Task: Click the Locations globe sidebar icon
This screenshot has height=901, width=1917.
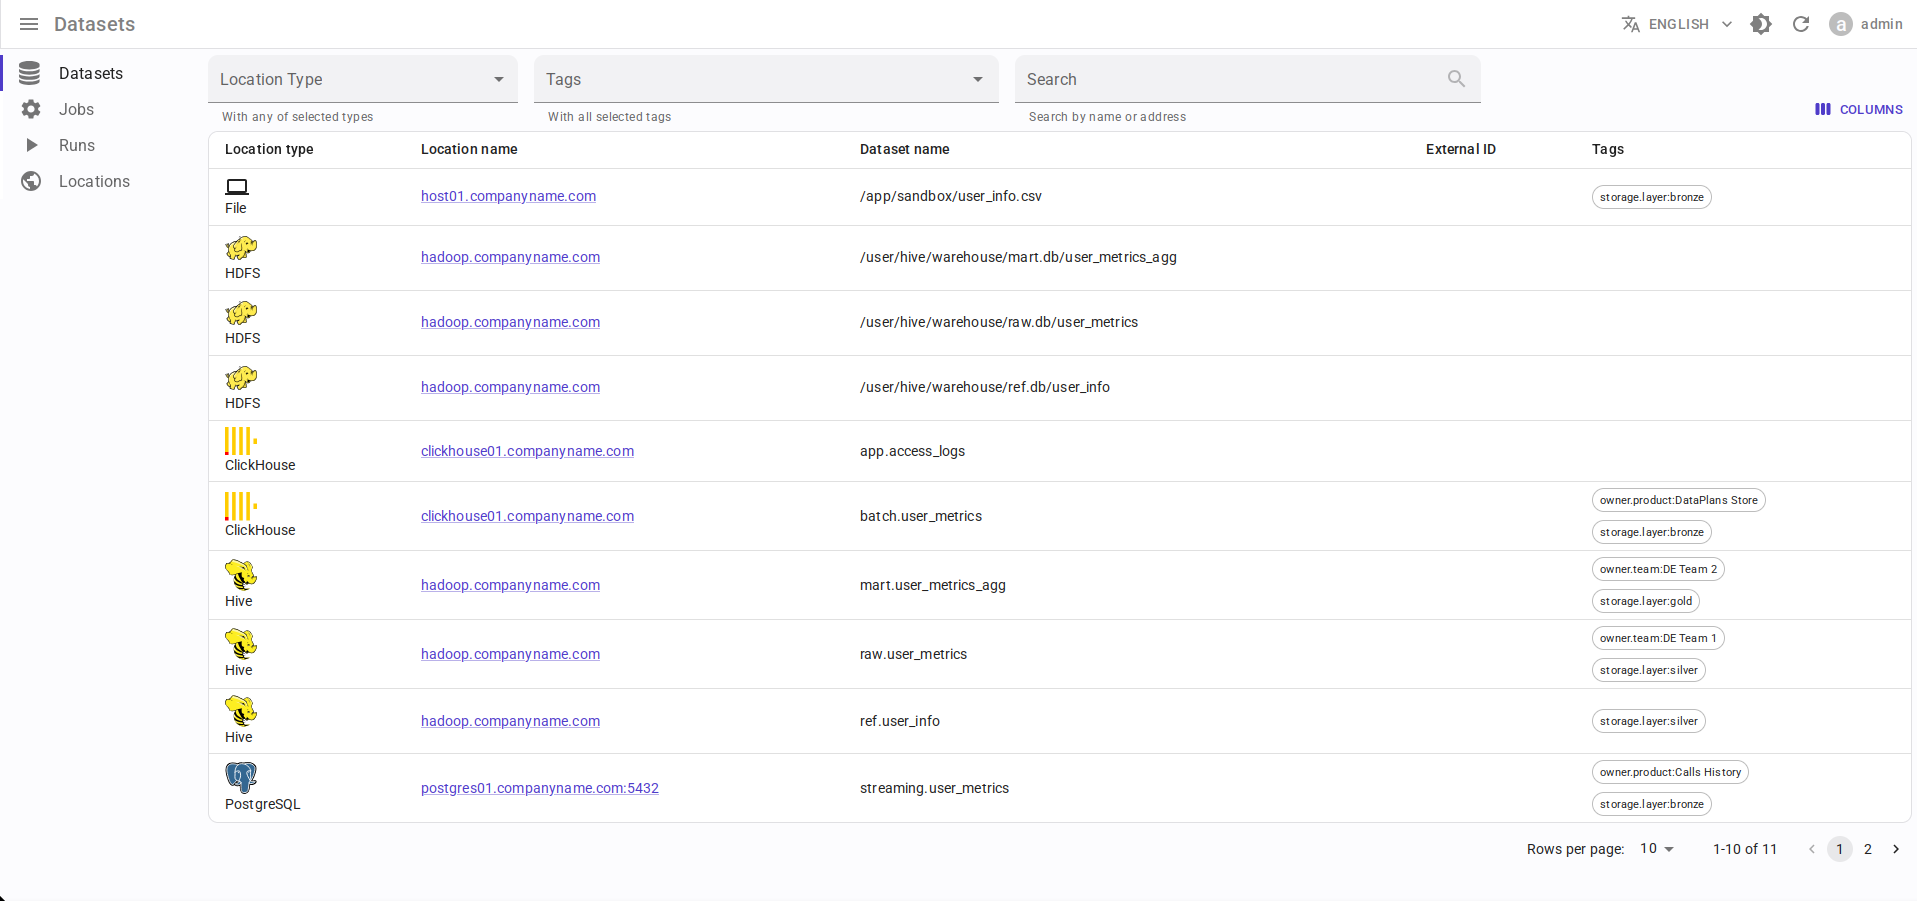Action: point(31,181)
